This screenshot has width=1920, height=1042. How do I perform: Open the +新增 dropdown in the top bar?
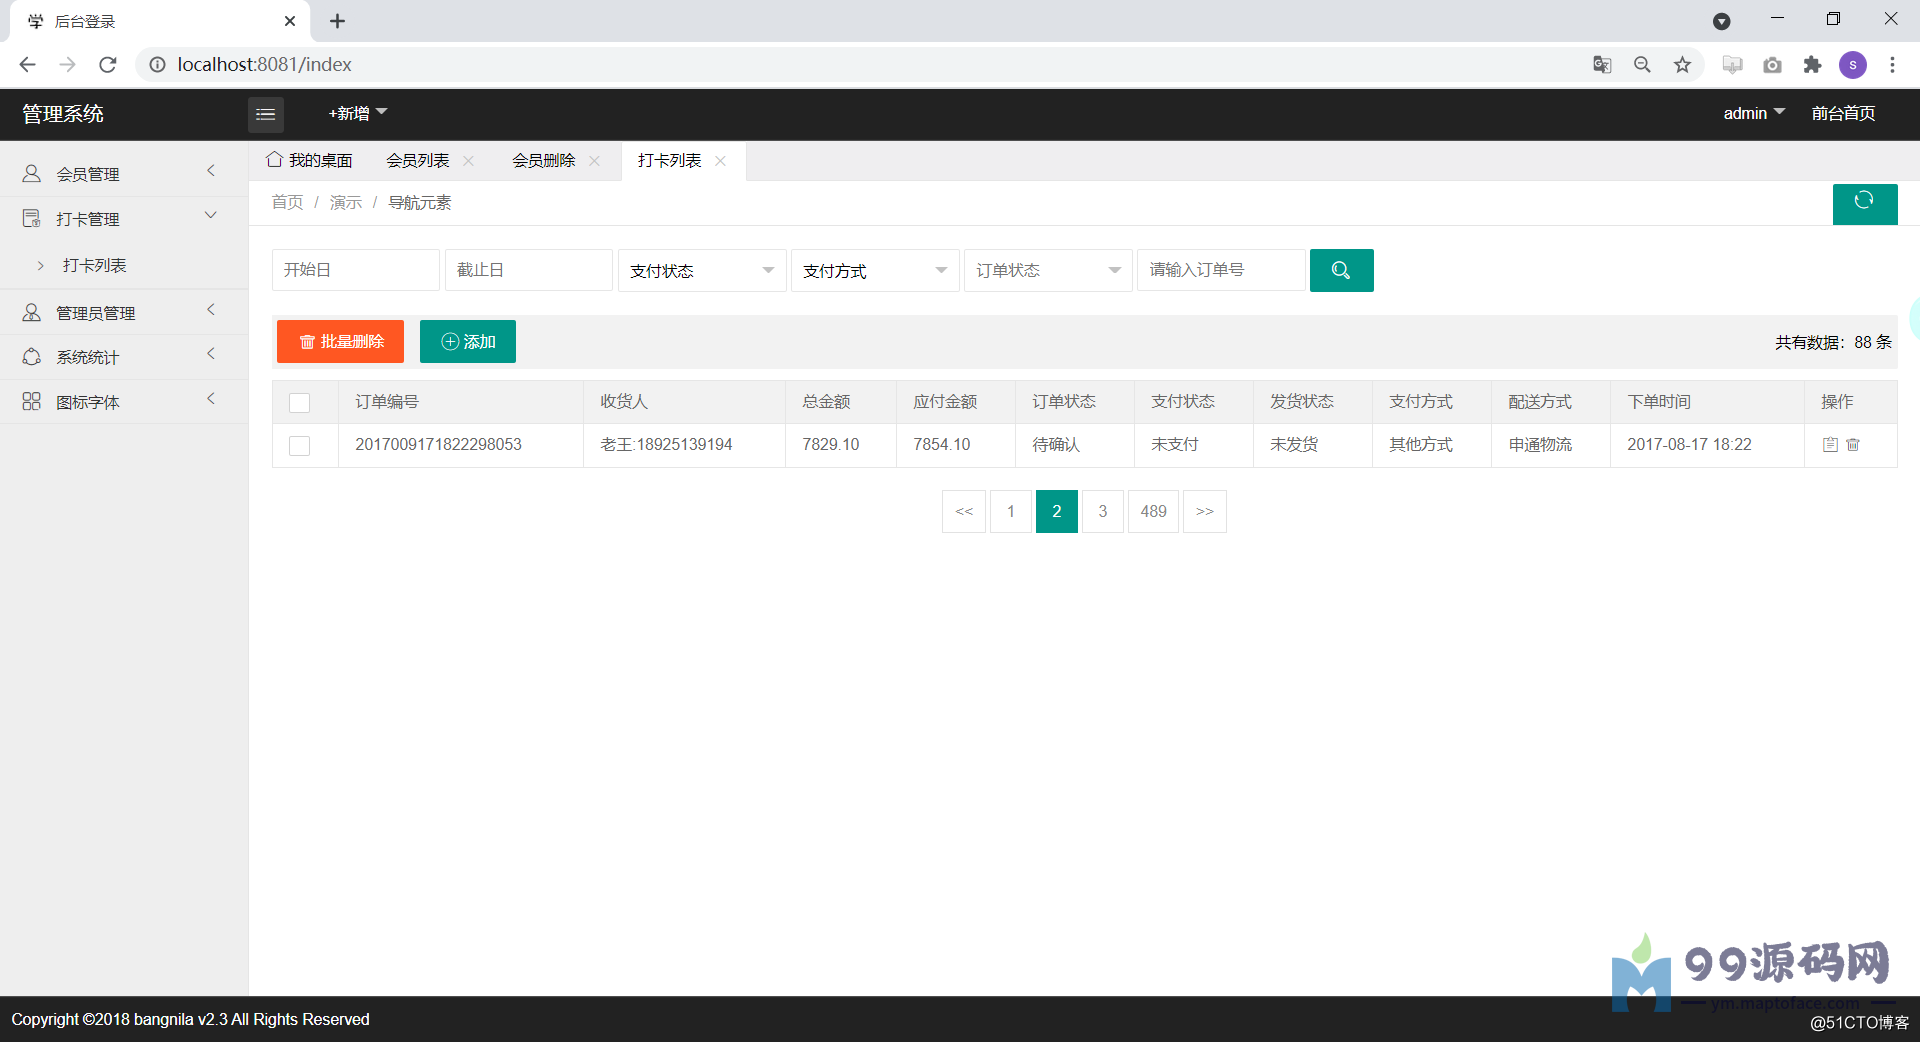(357, 113)
